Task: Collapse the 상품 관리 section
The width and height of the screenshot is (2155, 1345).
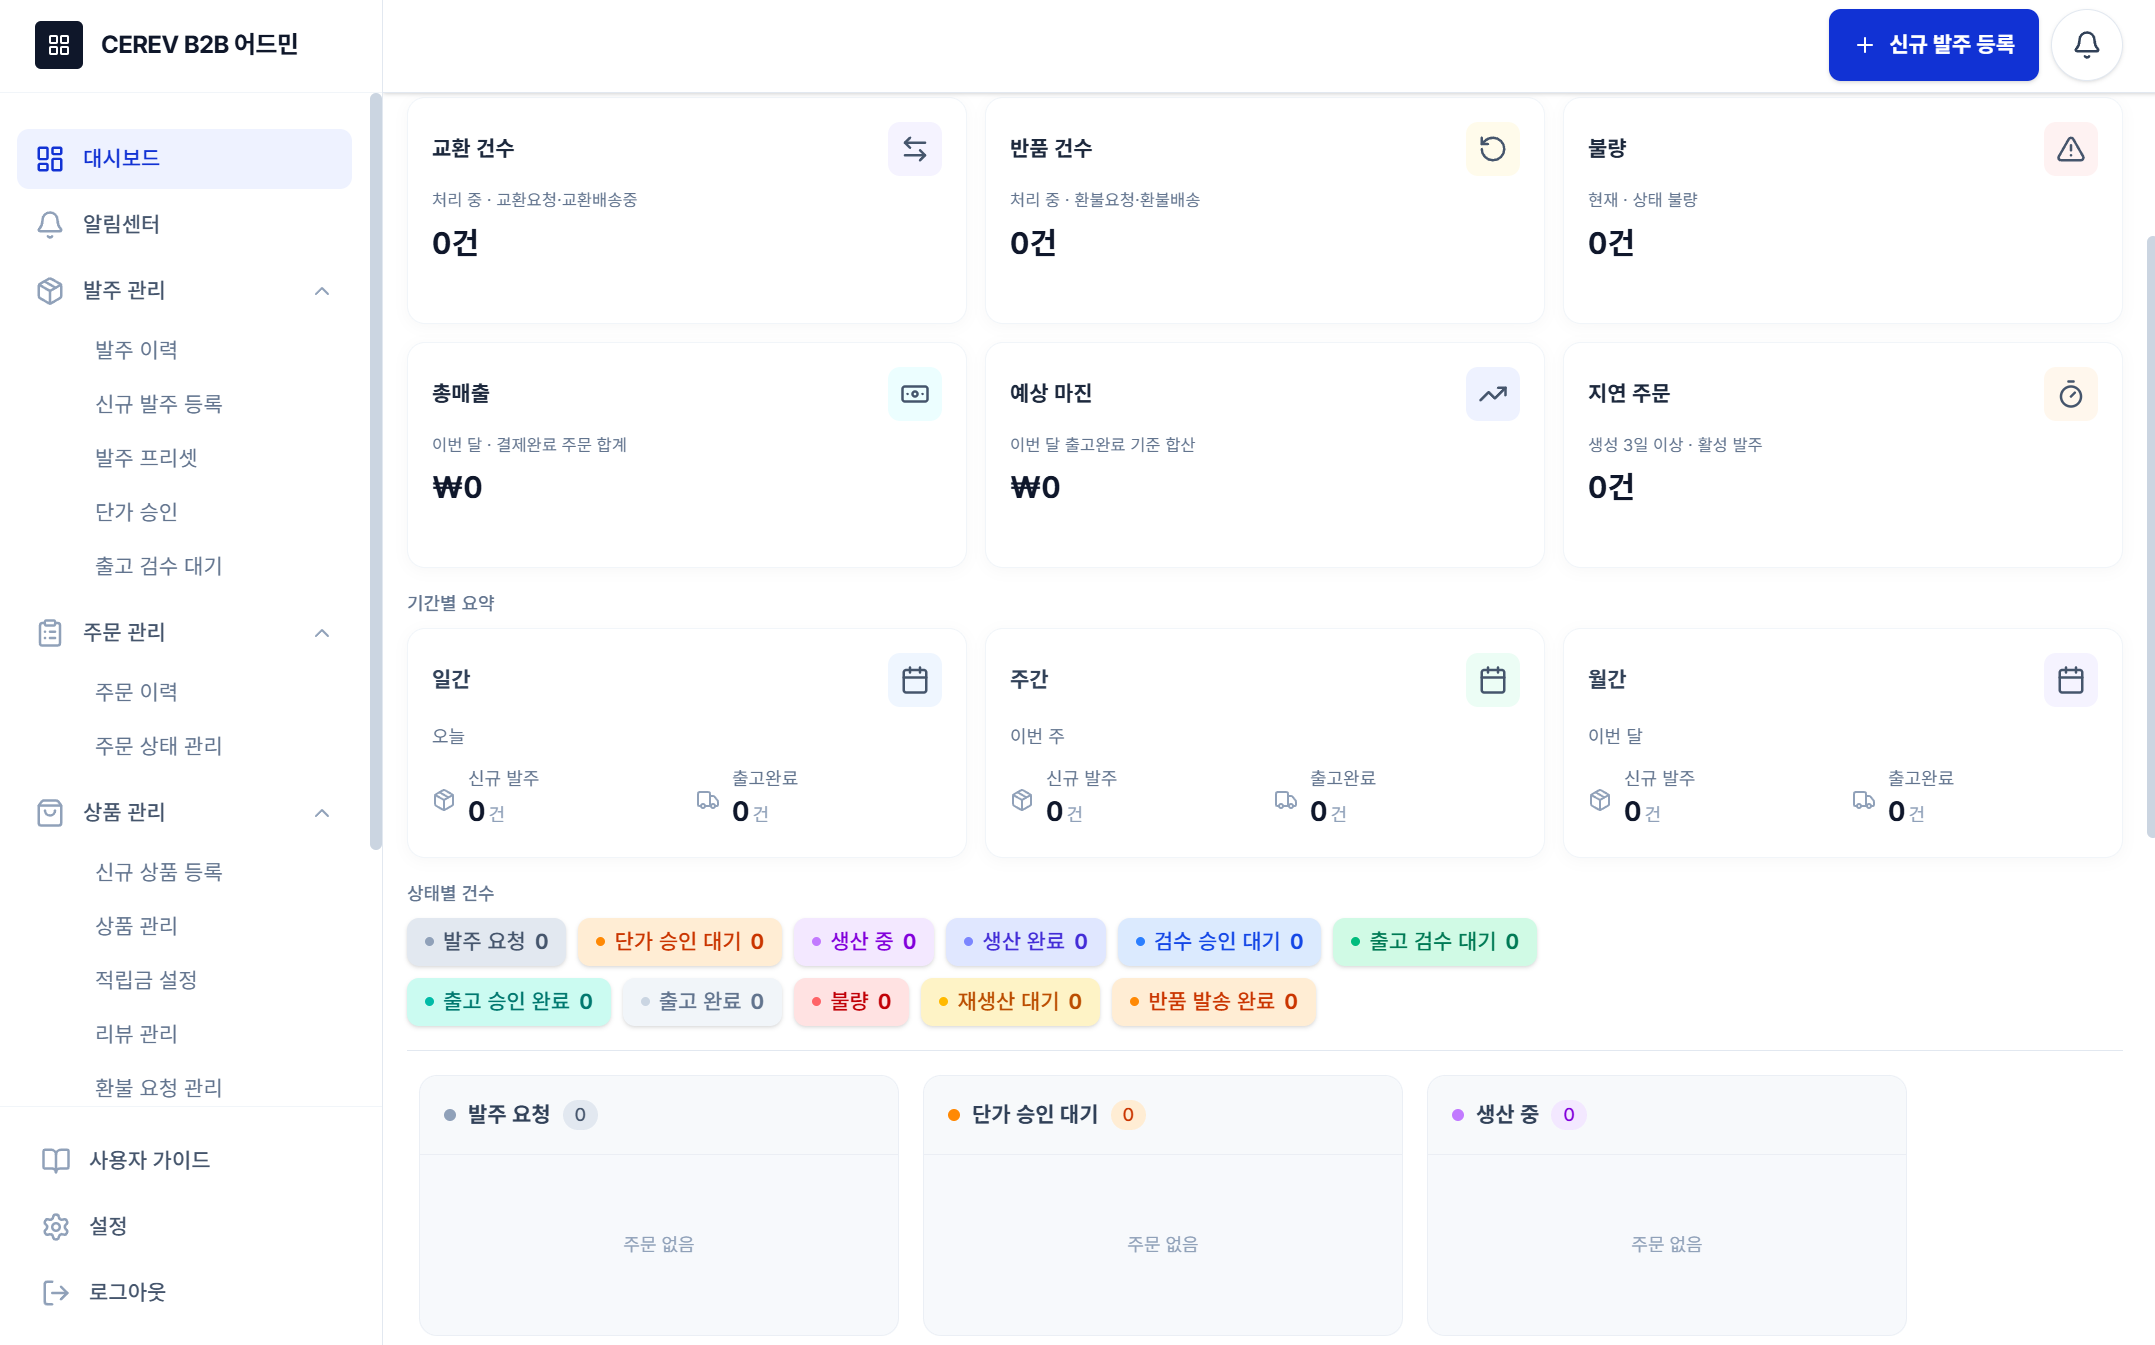Action: (x=322, y=812)
